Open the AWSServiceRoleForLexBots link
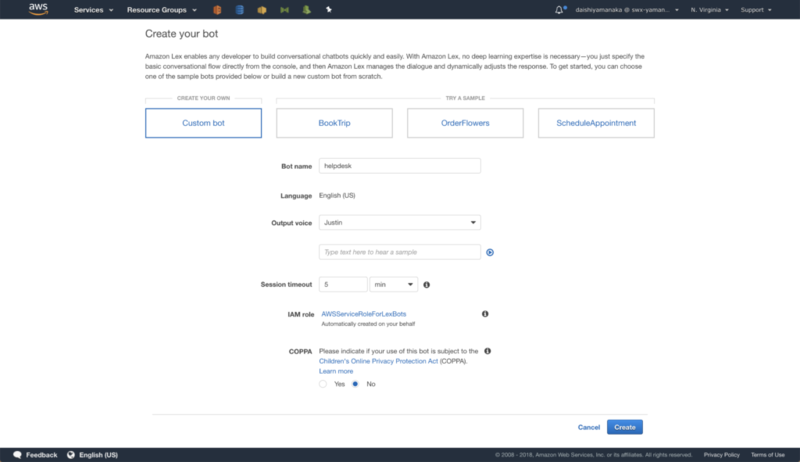Image resolution: width=800 pixels, height=462 pixels. coord(364,314)
